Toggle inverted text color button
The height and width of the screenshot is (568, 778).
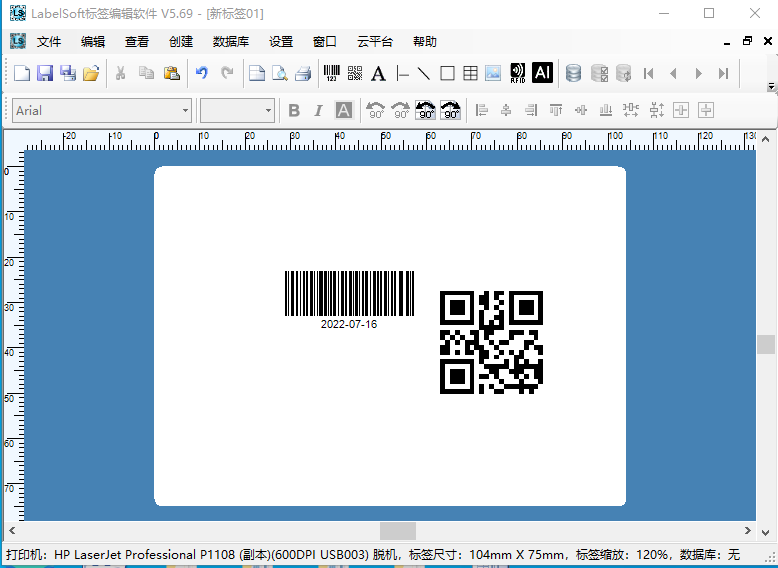pos(343,110)
